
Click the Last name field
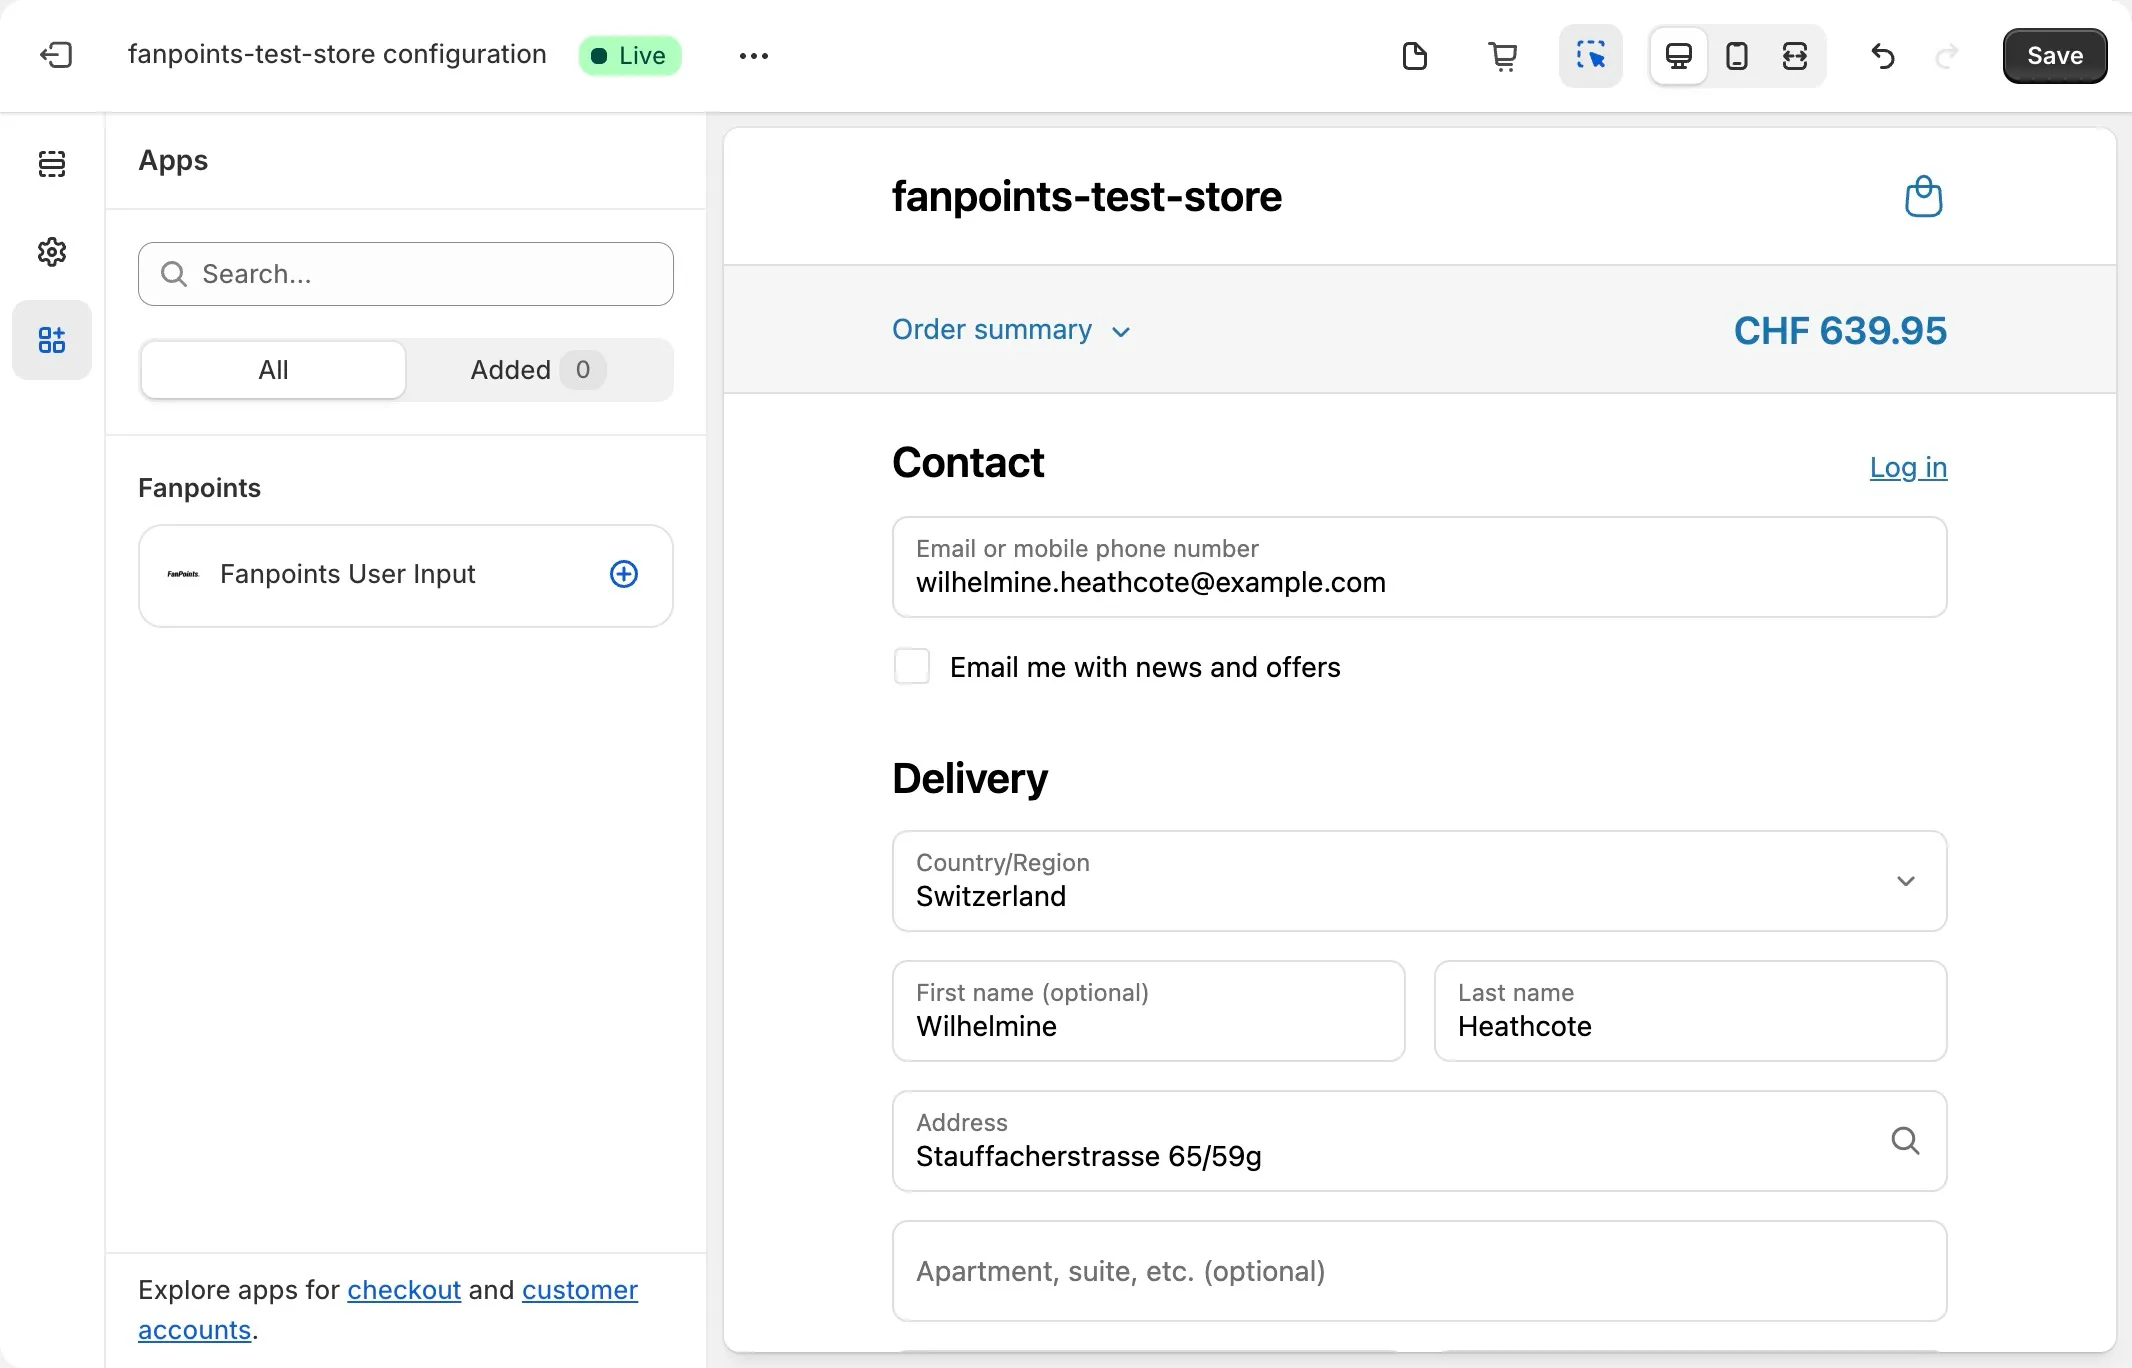point(1690,1011)
